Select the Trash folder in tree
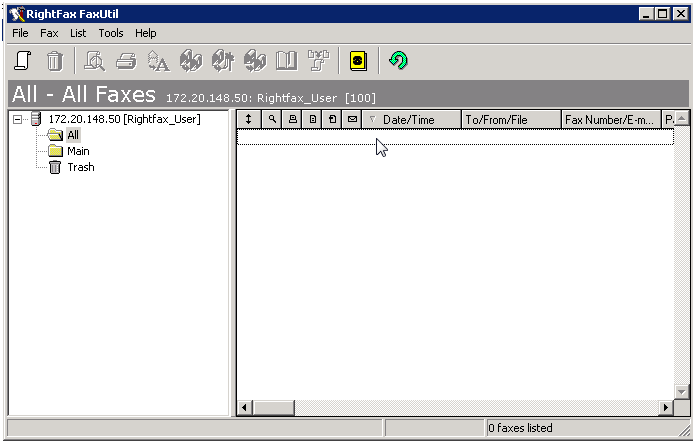Viewport: 695px width, 443px height. pos(81,167)
